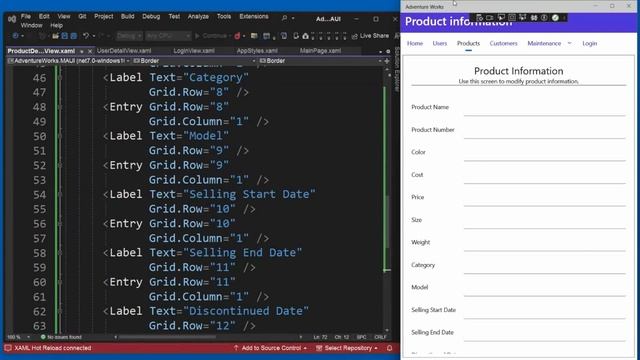
Task: Open the Project menu
Action: tap(104, 16)
